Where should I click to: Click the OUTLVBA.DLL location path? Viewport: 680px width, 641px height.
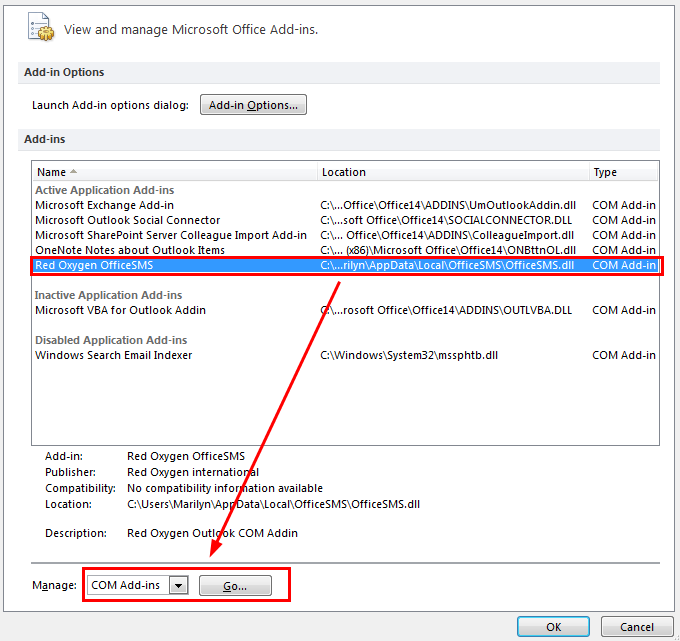click(x=446, y=310)
